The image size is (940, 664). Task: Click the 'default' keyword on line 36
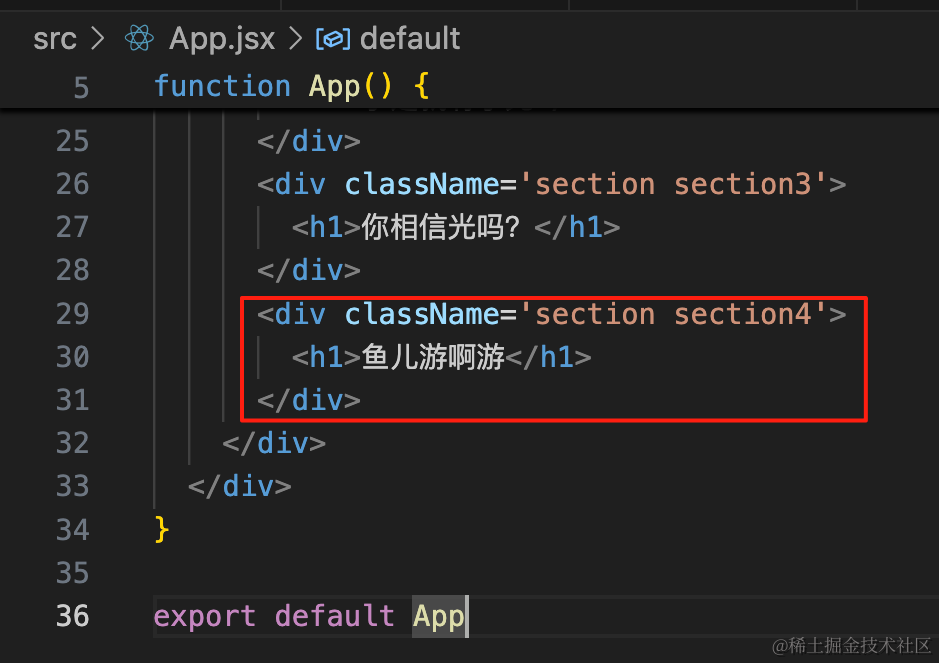[x=335, y=617]
